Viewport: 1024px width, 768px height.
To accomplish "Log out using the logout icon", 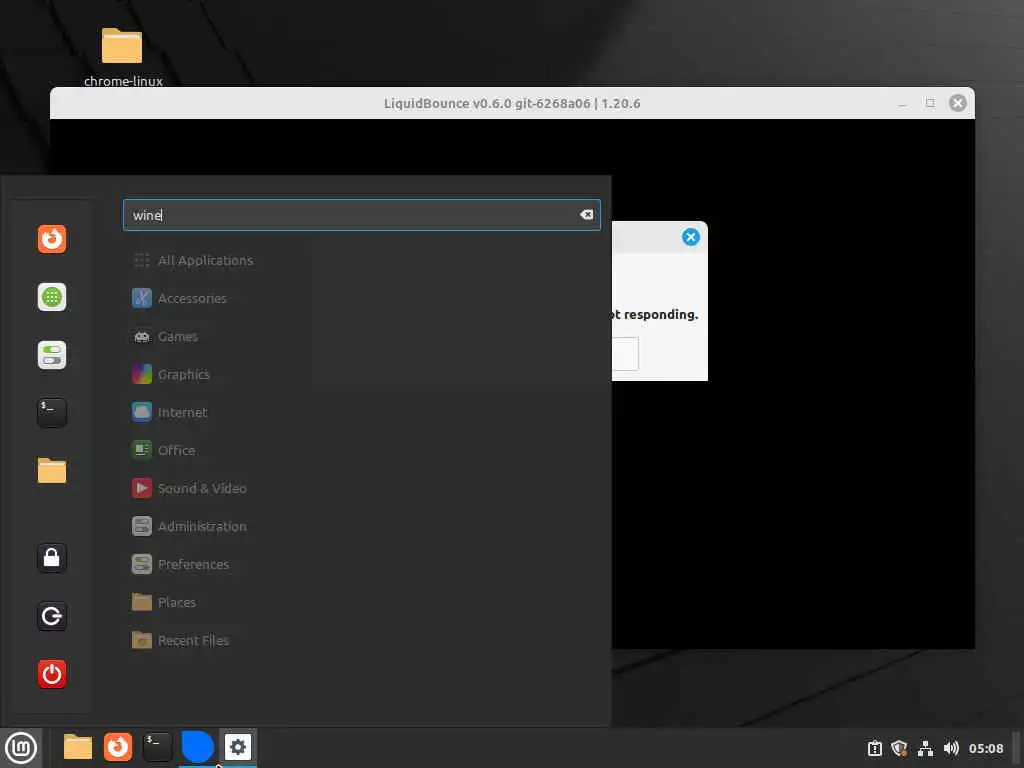I will tap(52, 616).
